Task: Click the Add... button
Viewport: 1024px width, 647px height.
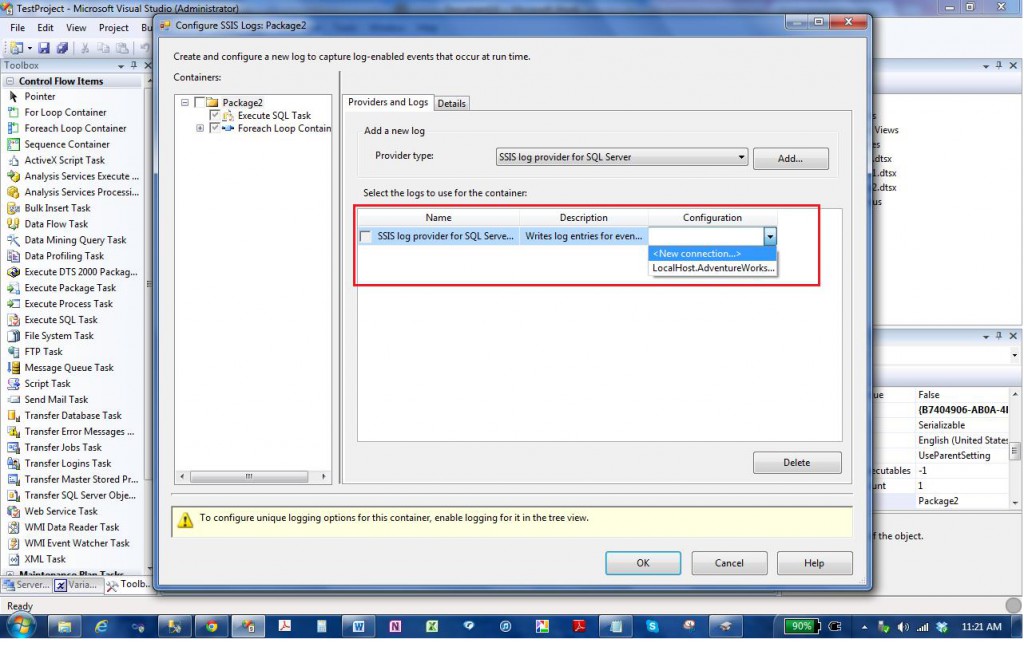Action: click(790, 158)
